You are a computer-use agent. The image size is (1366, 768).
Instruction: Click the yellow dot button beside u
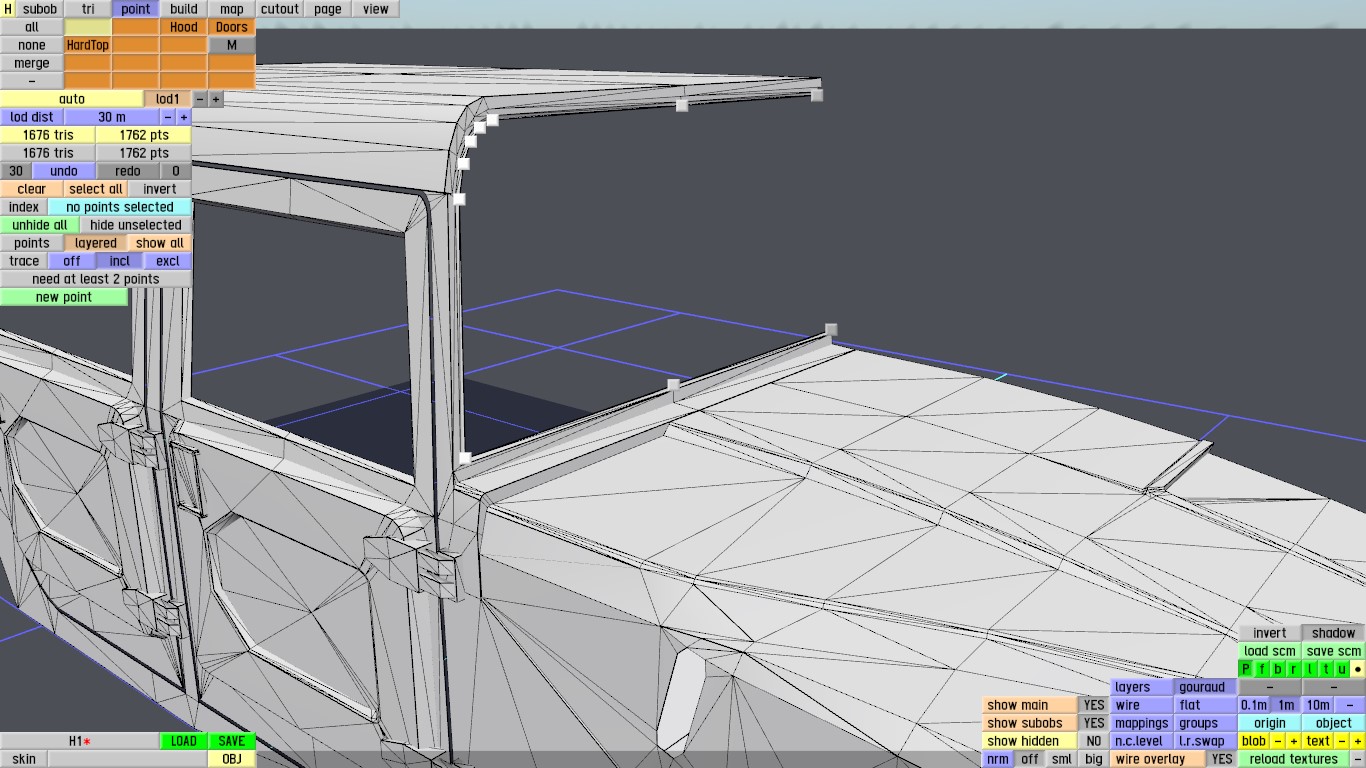(1358, 669)
